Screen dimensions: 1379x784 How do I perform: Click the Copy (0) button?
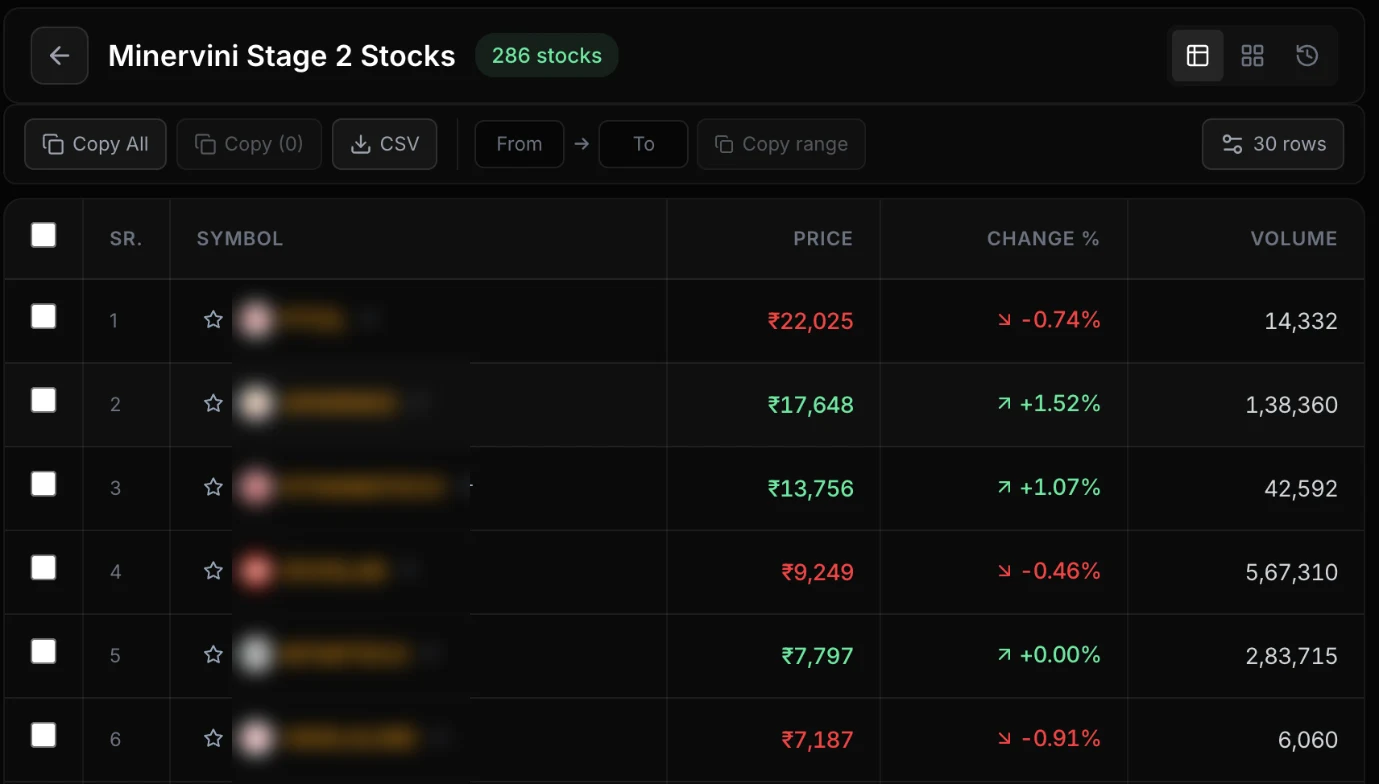[x=249, y=144]
